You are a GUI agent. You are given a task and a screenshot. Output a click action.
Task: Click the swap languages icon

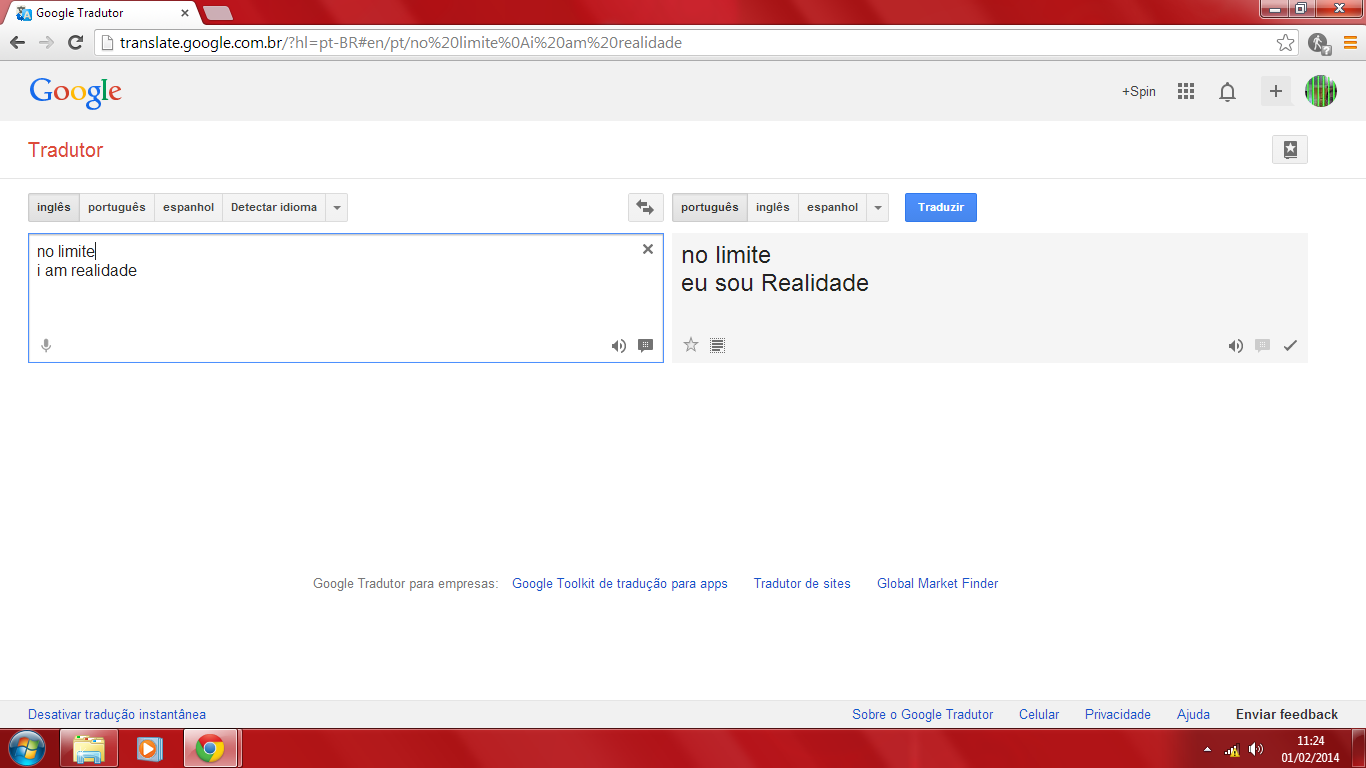pos(645,207)
